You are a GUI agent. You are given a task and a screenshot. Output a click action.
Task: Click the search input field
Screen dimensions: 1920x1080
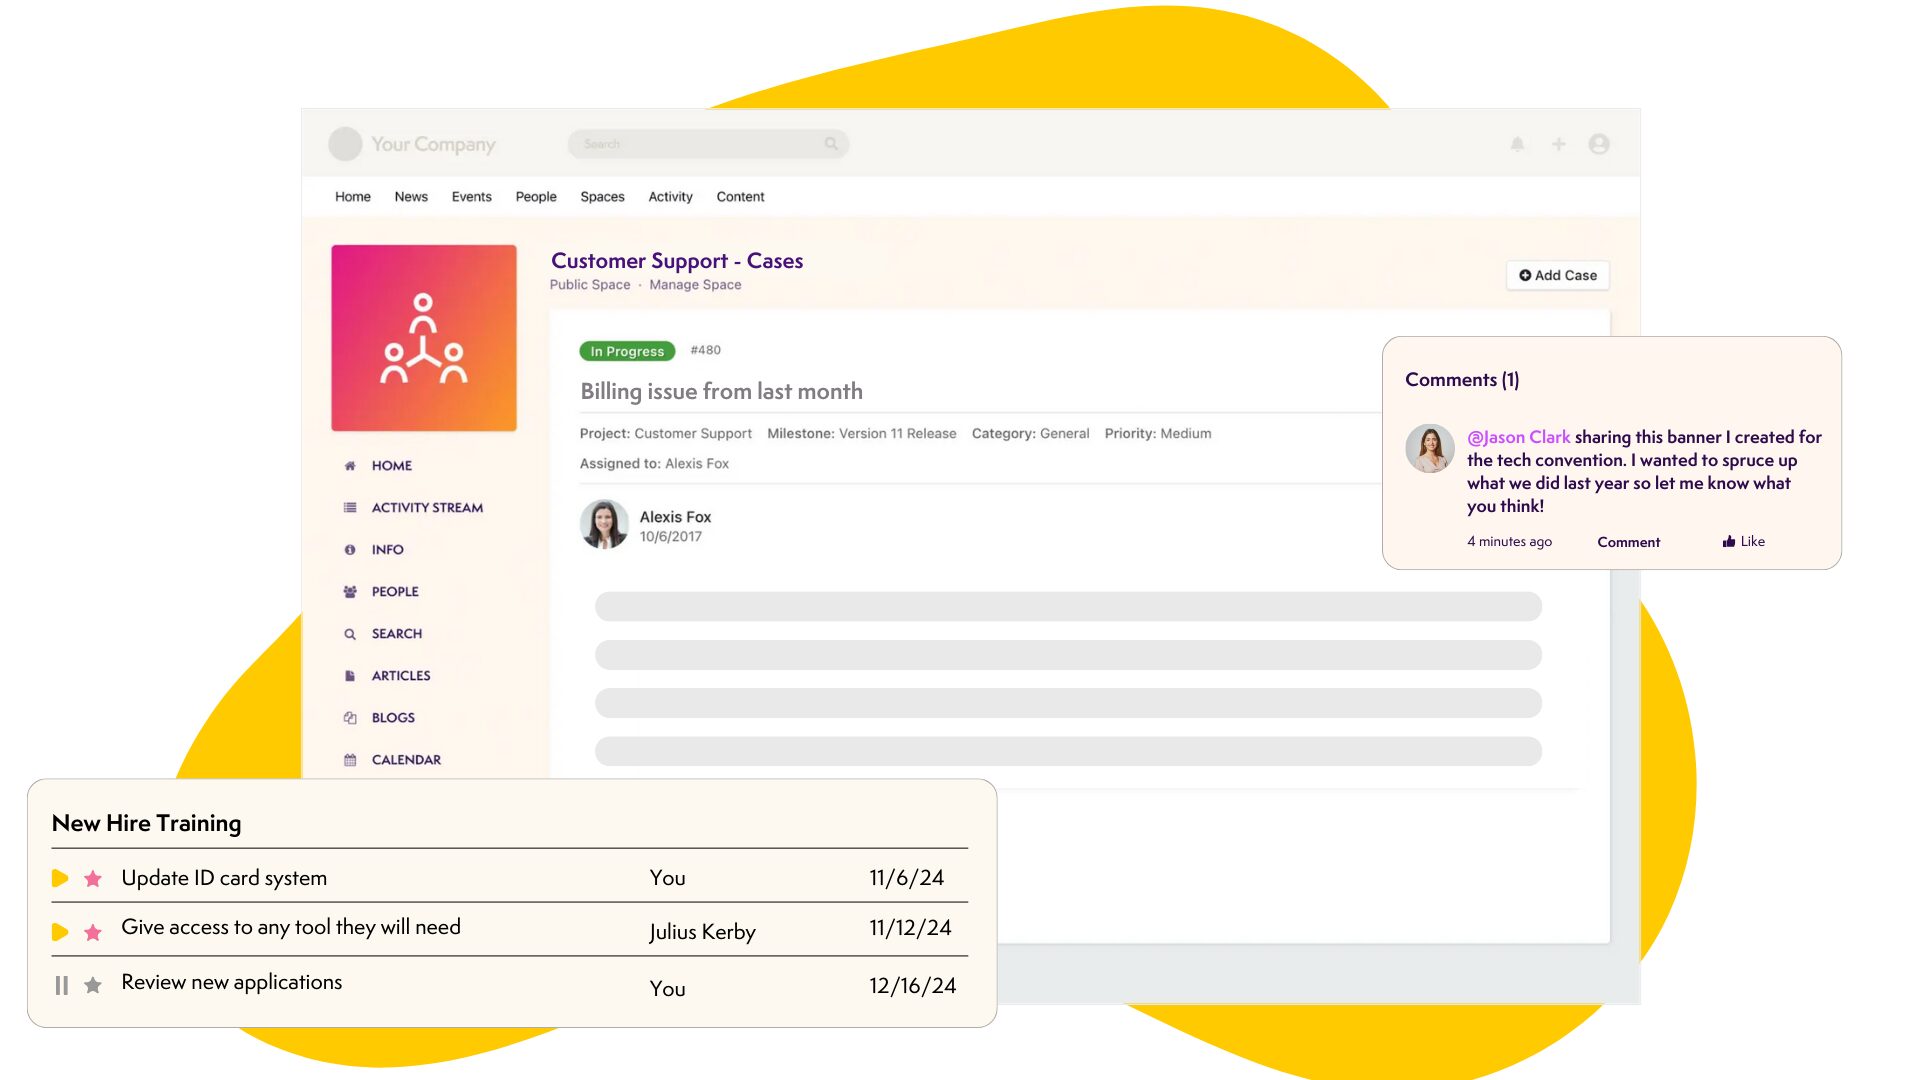coord(705,144)
